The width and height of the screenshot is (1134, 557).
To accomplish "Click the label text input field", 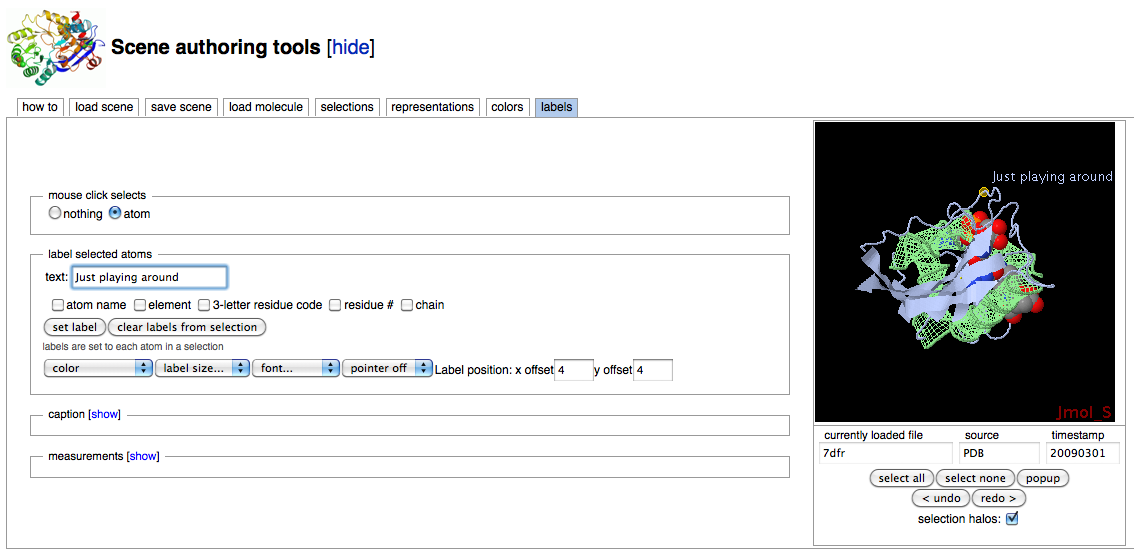I will (149, 277).
